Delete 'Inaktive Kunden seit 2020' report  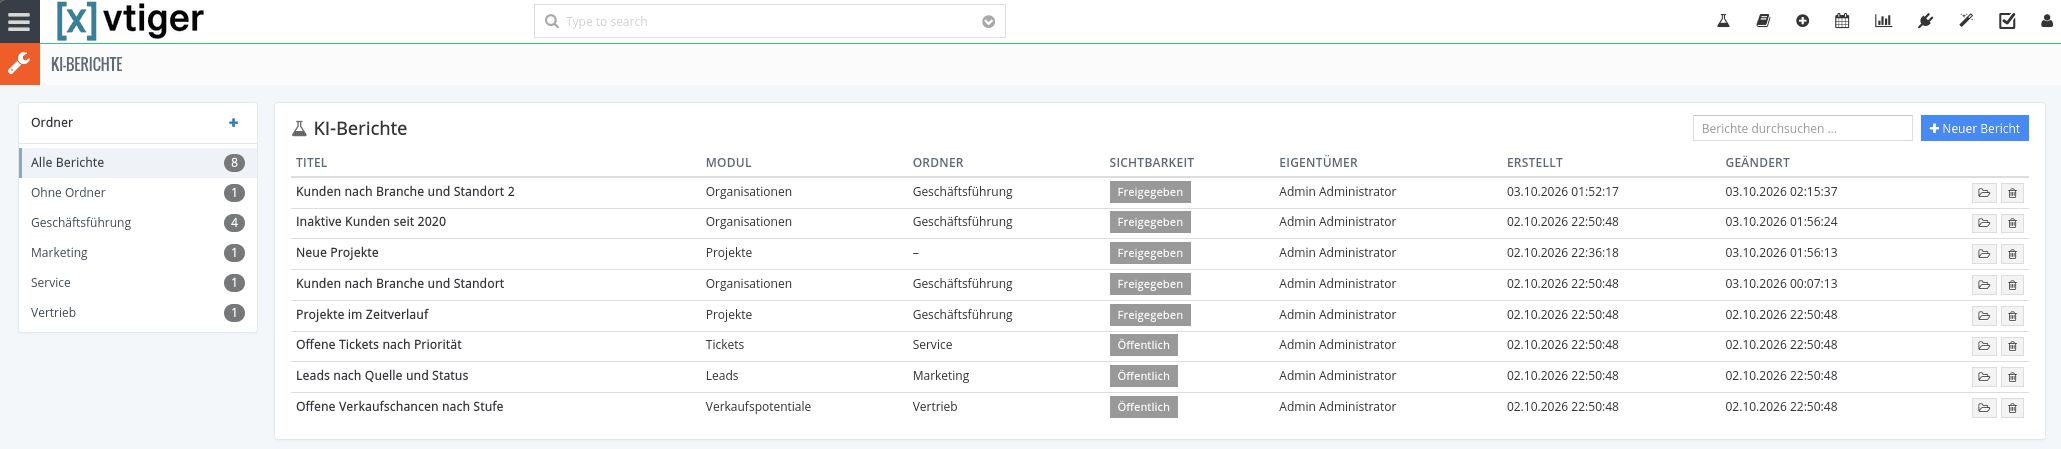coord(2012,223)
